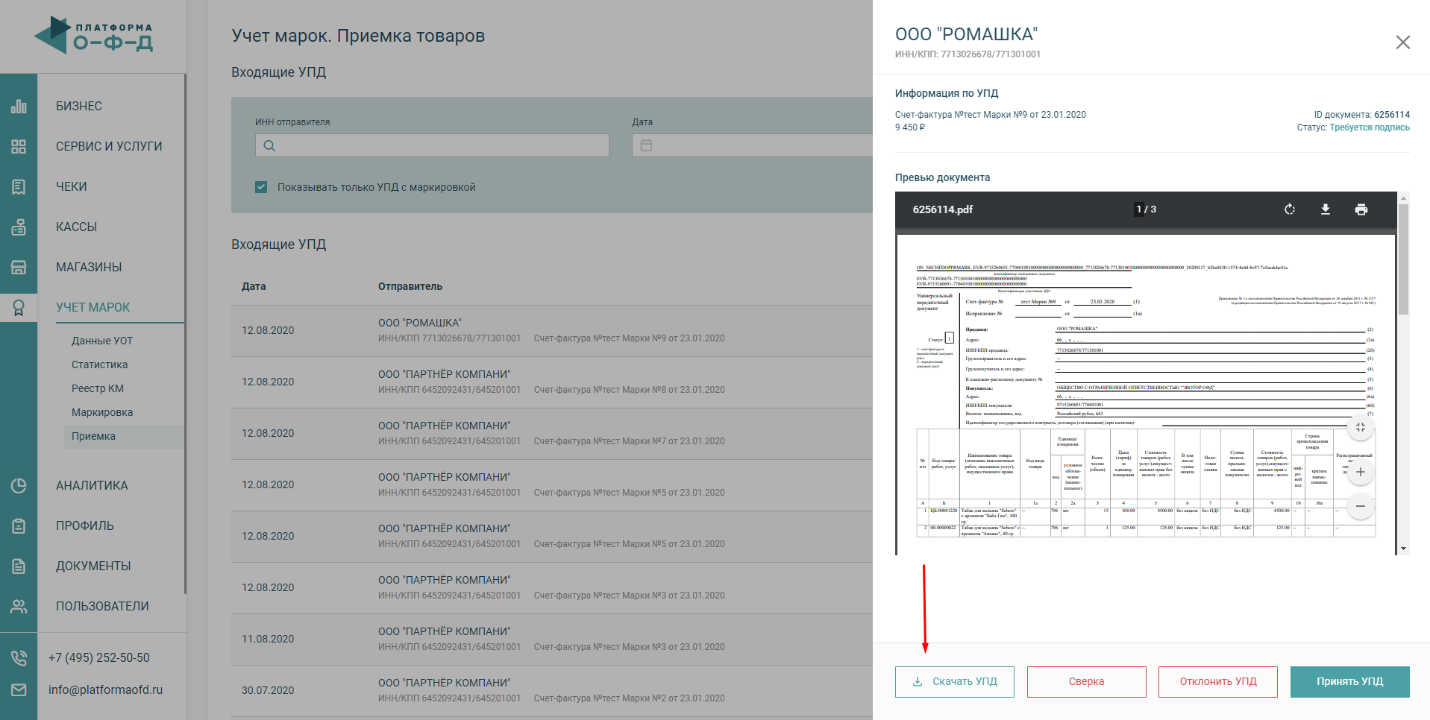The height and width of the screenshot is (720, 1430).
Task: Click the Сверка button
Action: (x=1086, y=682)
